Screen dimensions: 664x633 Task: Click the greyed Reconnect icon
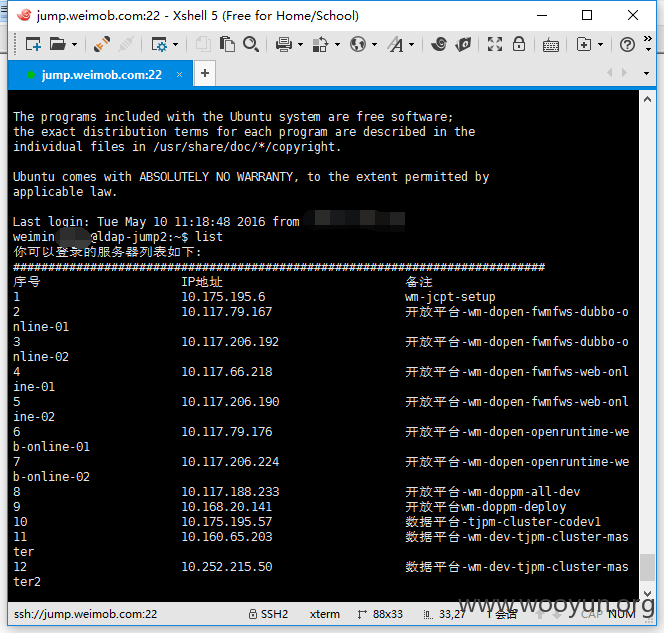click(x=126, y=44)
